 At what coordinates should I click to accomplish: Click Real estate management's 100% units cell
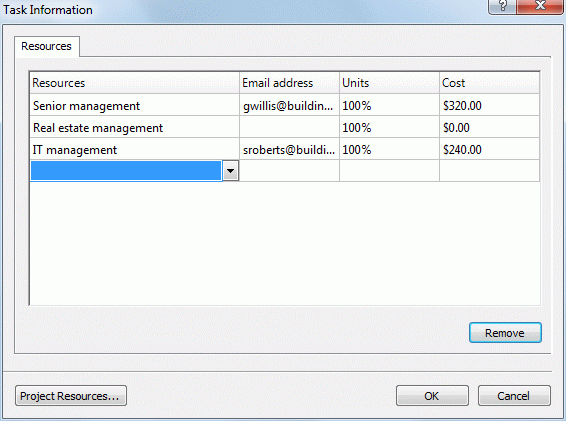(x=389, y=127)
